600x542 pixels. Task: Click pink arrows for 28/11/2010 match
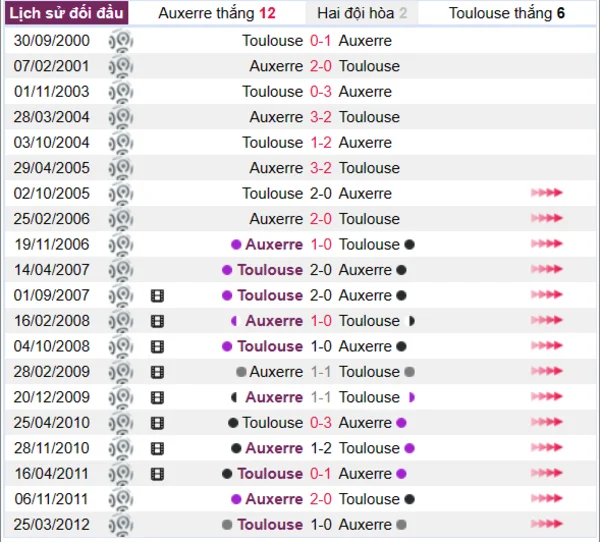pyautogui.click(x=546, y=447)
